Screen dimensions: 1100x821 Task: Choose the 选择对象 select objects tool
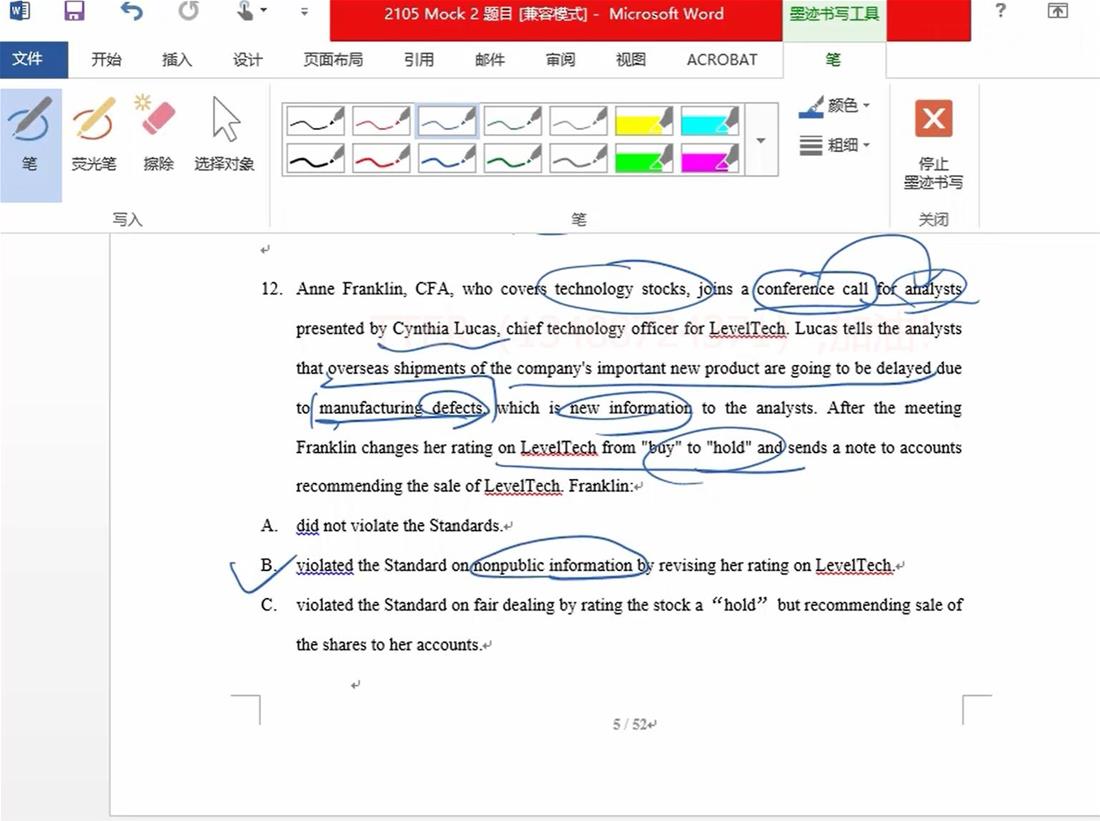pos(224,135)
